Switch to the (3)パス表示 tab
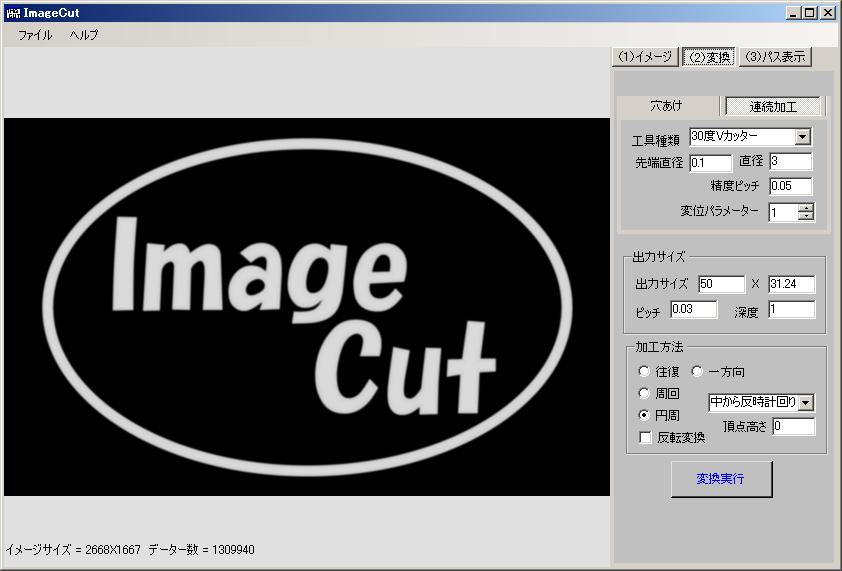Screen dimensions: 842x571 click(775, 56)
